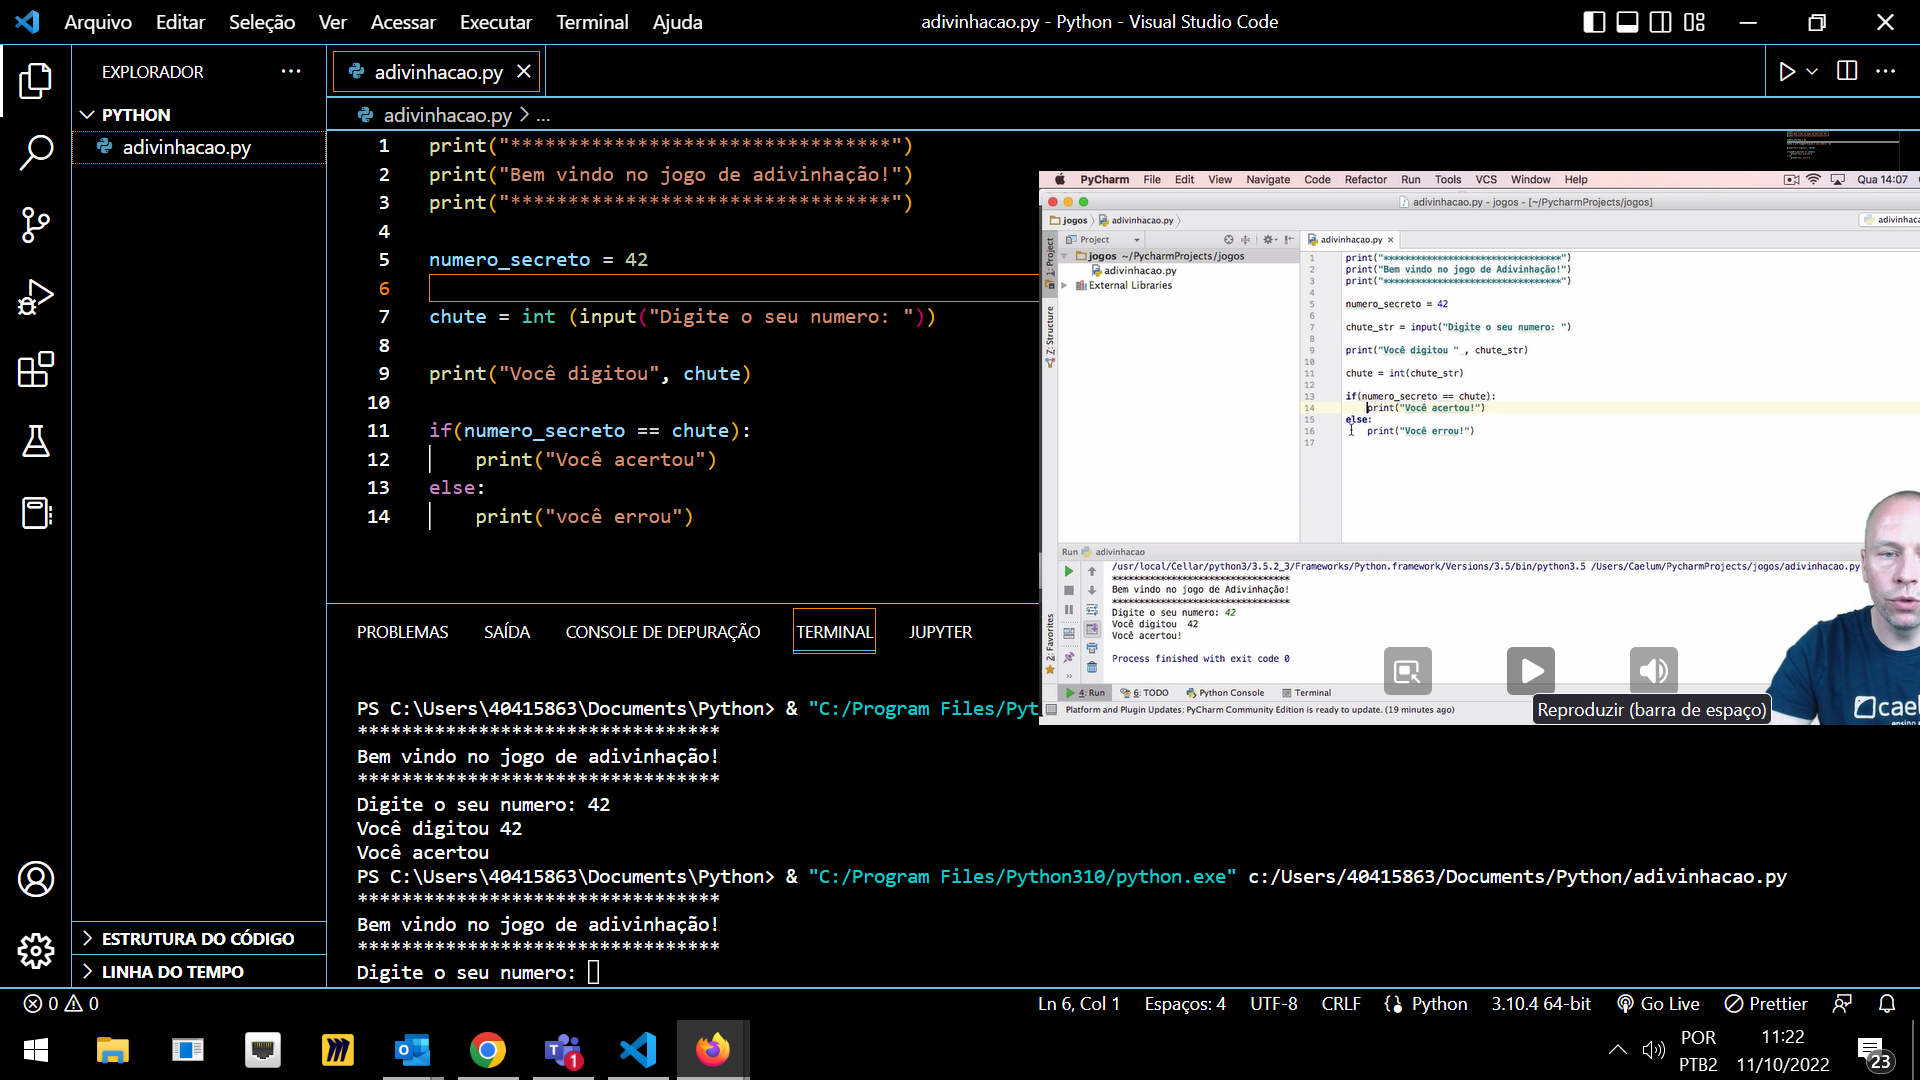The height and width of the screenshot is (1080, 1920).
Task: Open customize layout options
Action: click(1694, 22)
